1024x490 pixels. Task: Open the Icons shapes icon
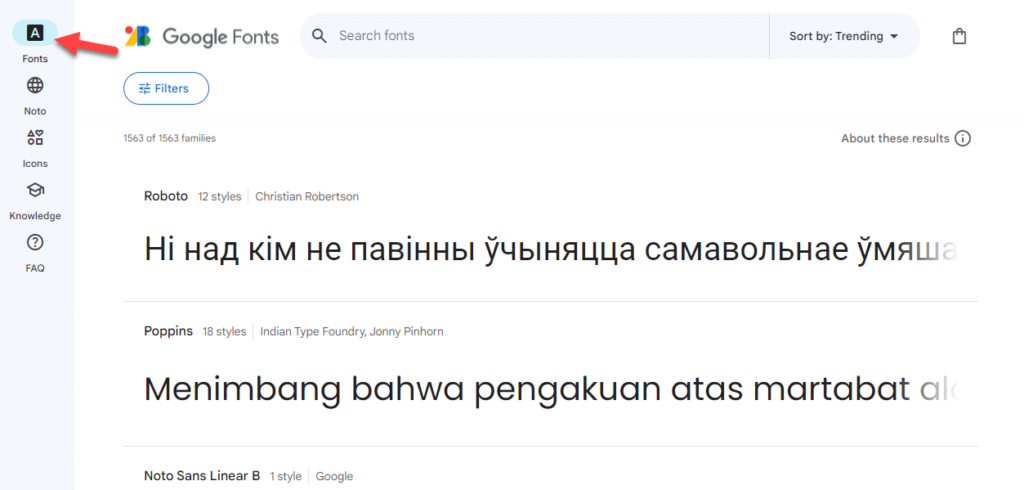click(x=35, y=138)
